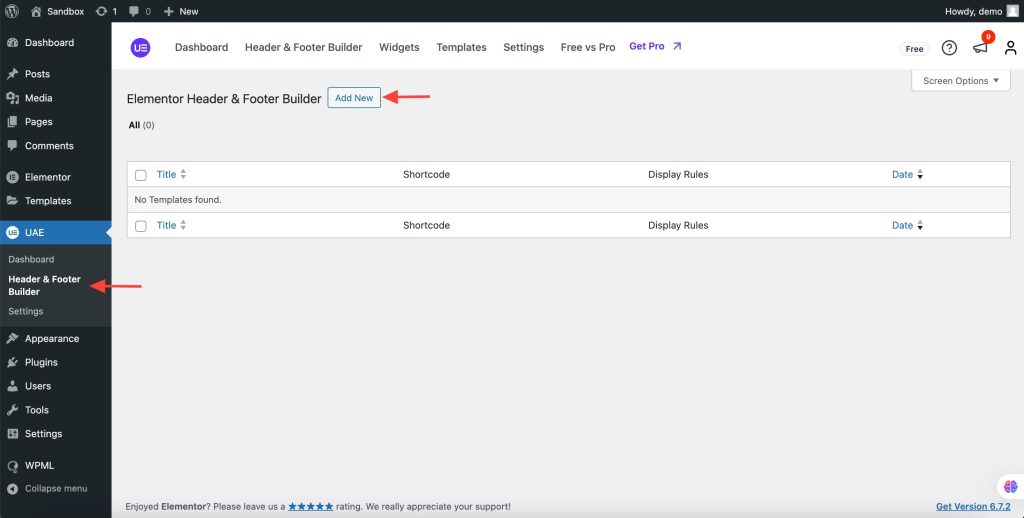Click the user avatar in admin bar
The height and width of the screenshot is (518, 1024).
point(1012,11)
